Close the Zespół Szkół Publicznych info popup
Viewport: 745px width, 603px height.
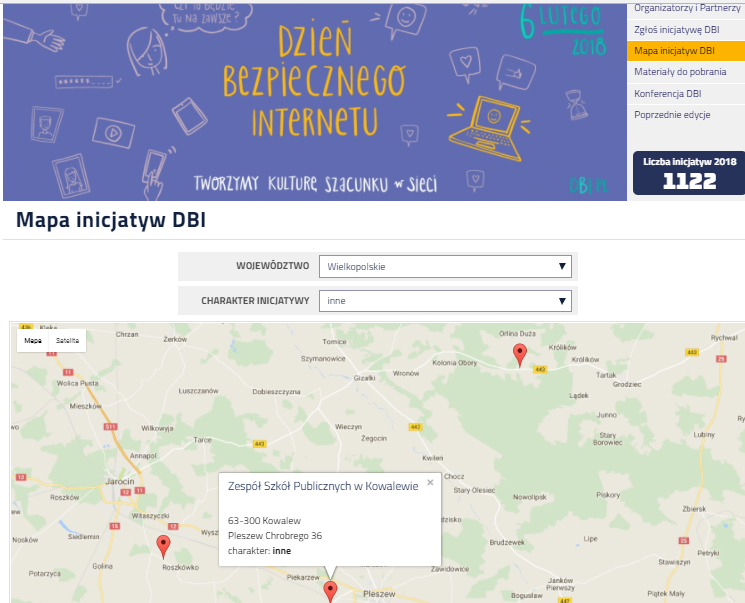click(430, 482)
